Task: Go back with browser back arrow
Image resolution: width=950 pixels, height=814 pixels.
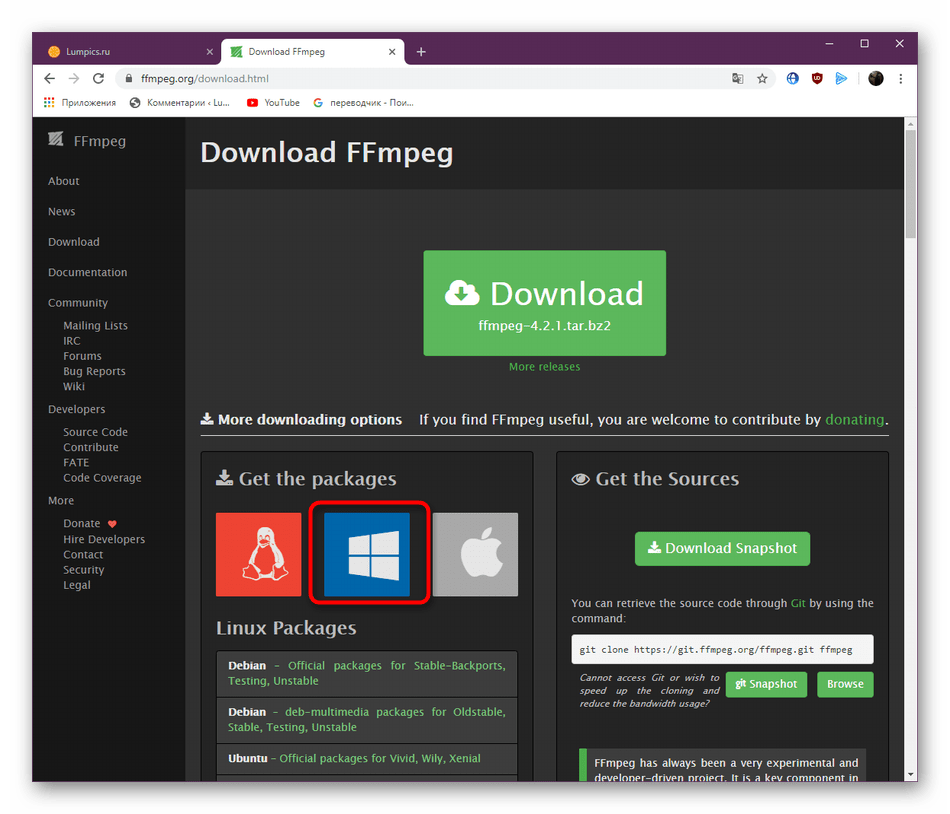Action: 50,78
